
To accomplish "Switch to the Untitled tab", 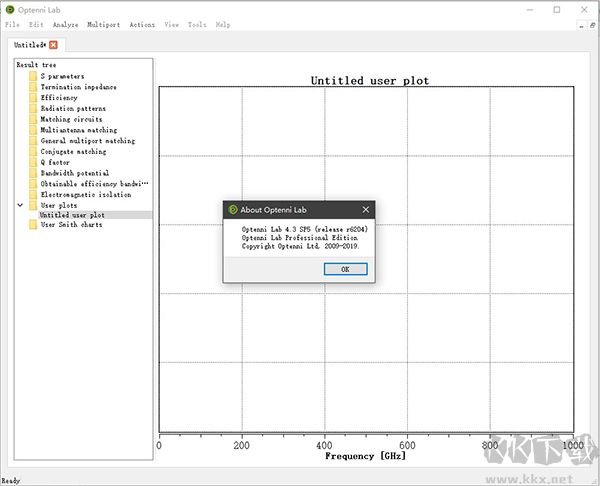I will click(28, 45).
